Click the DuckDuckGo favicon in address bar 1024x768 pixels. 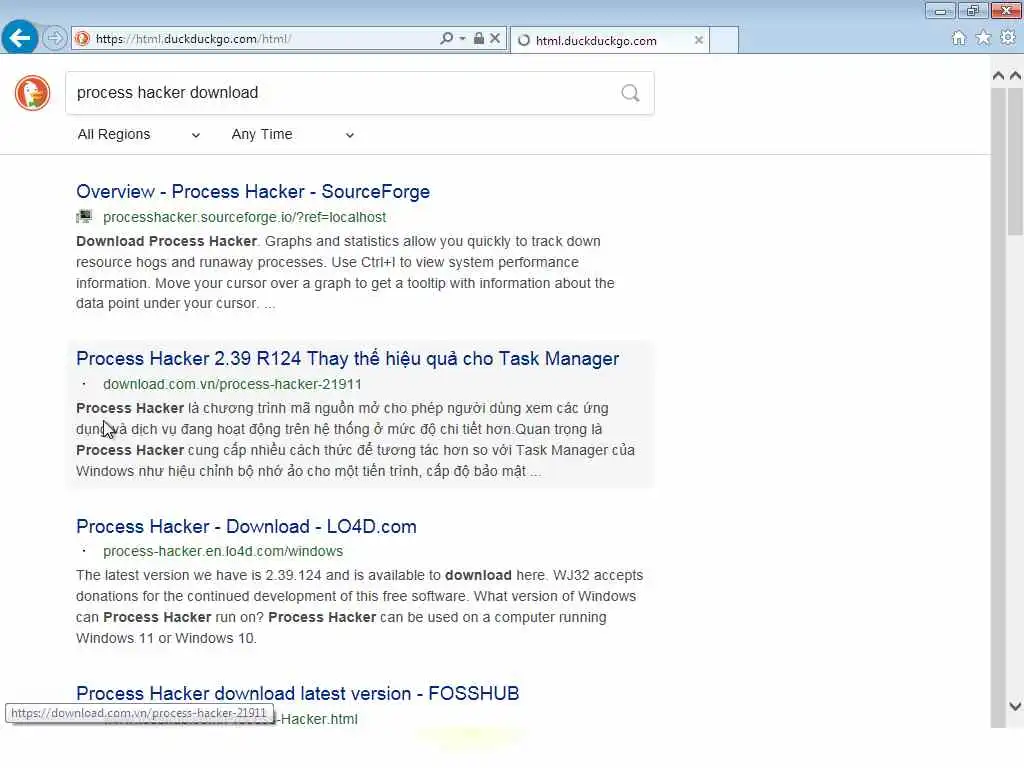coord(82,39)
